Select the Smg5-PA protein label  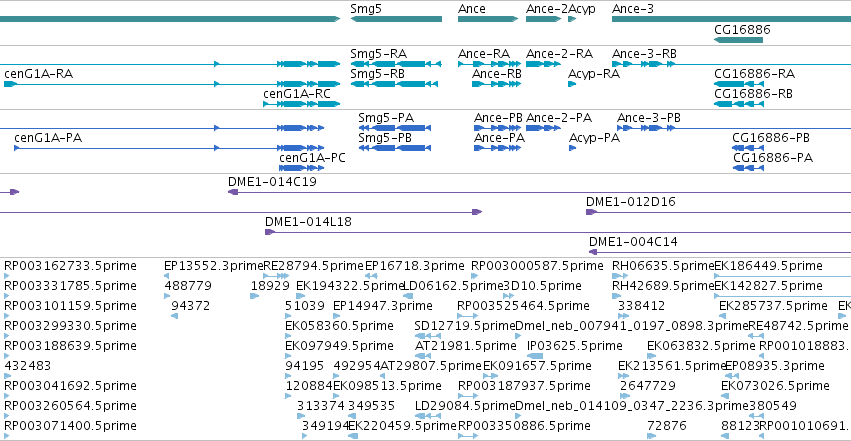point(386,118)
